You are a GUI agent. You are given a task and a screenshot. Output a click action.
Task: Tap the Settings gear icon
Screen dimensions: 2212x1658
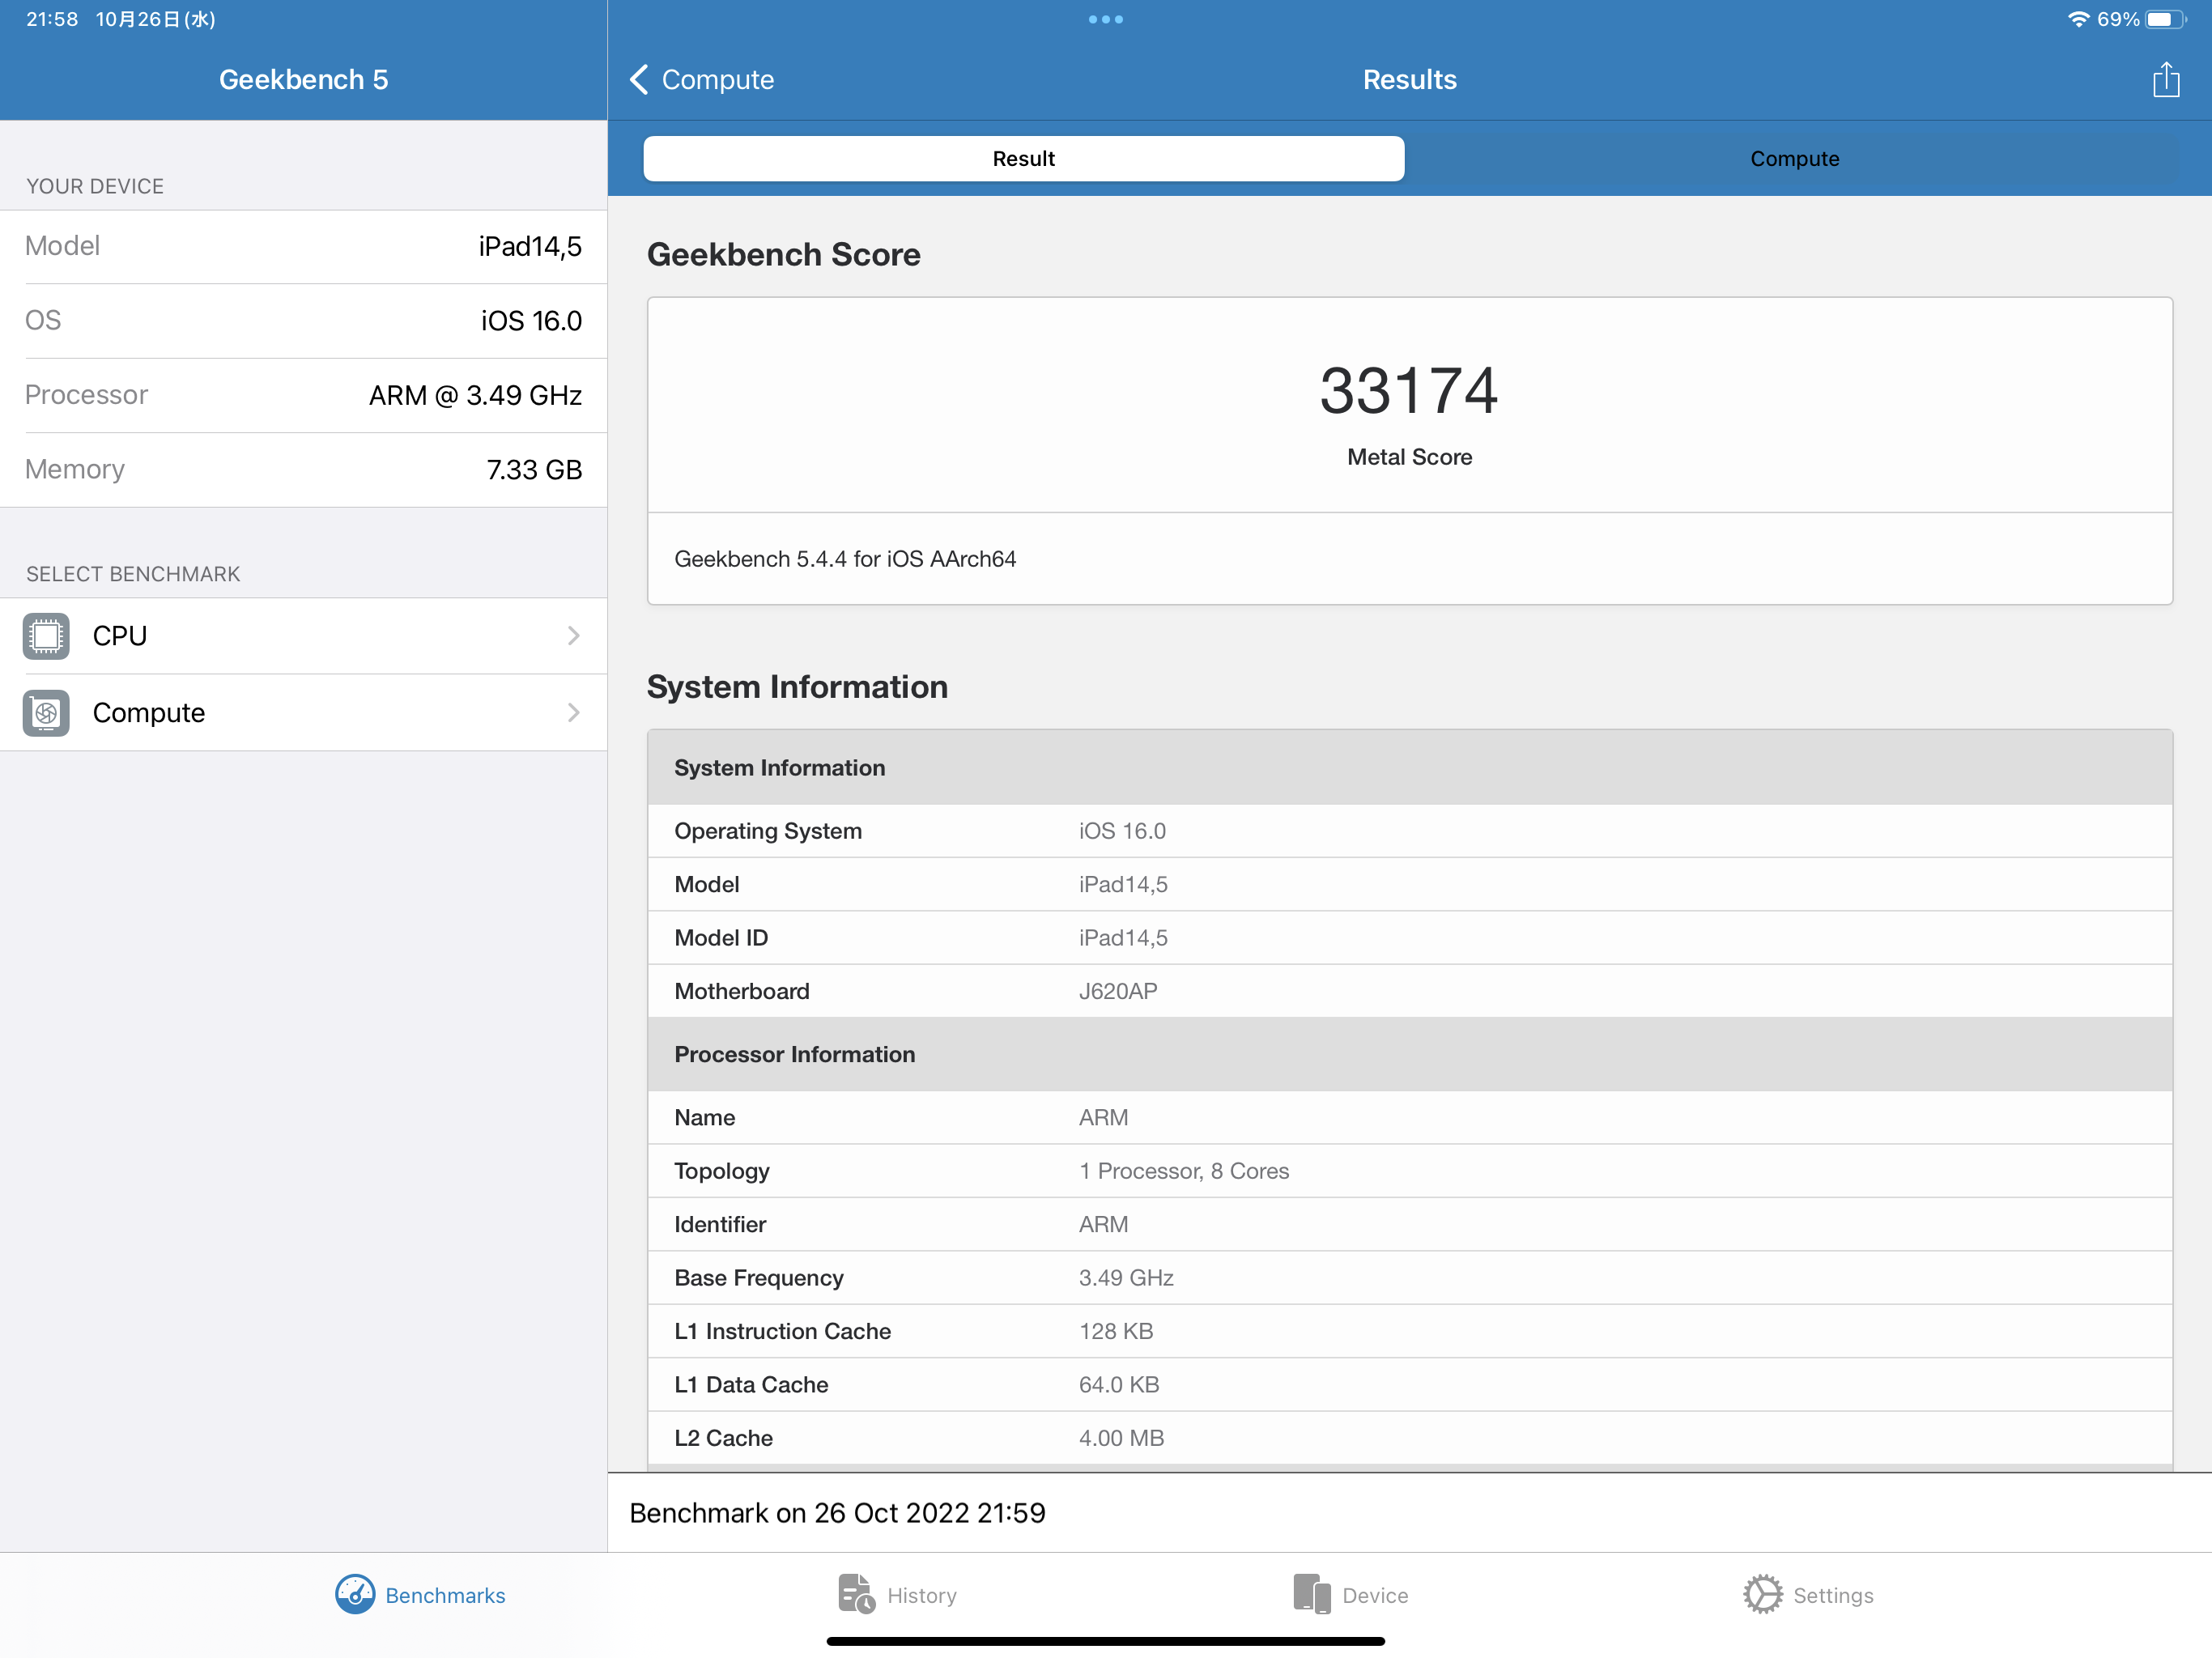[x=1762, y=1594]
